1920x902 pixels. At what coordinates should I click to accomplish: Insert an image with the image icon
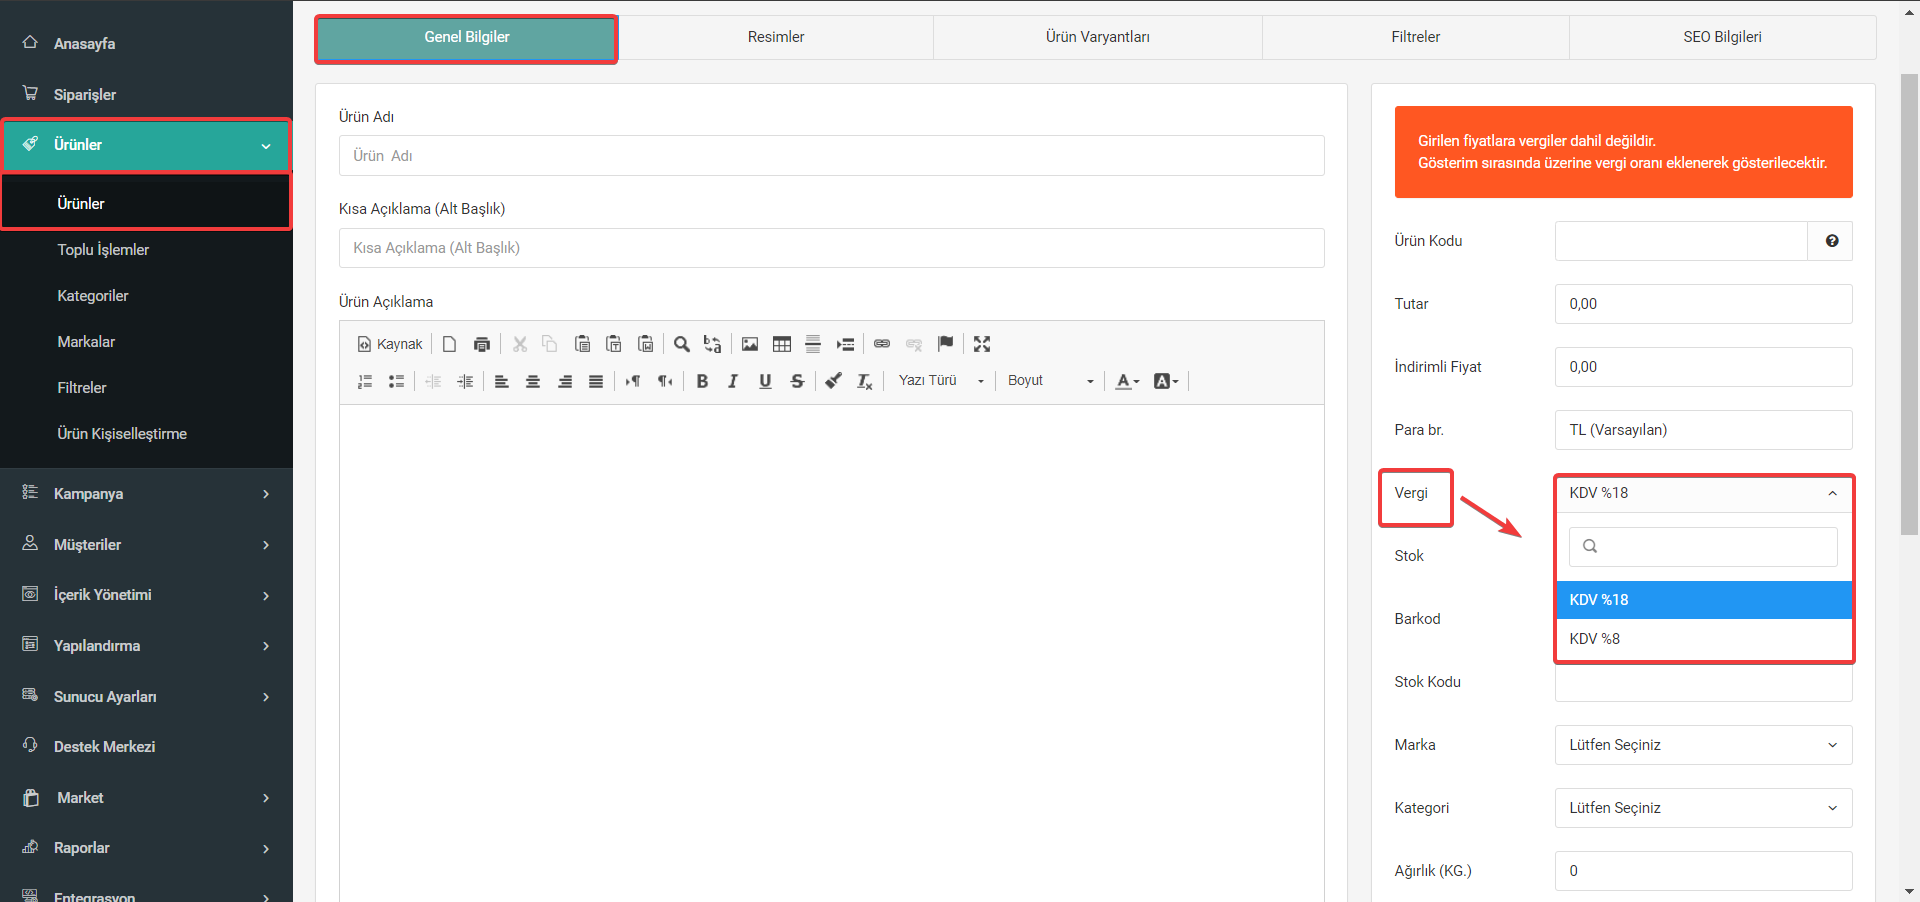pyautogui.click(x=750, y=344)
